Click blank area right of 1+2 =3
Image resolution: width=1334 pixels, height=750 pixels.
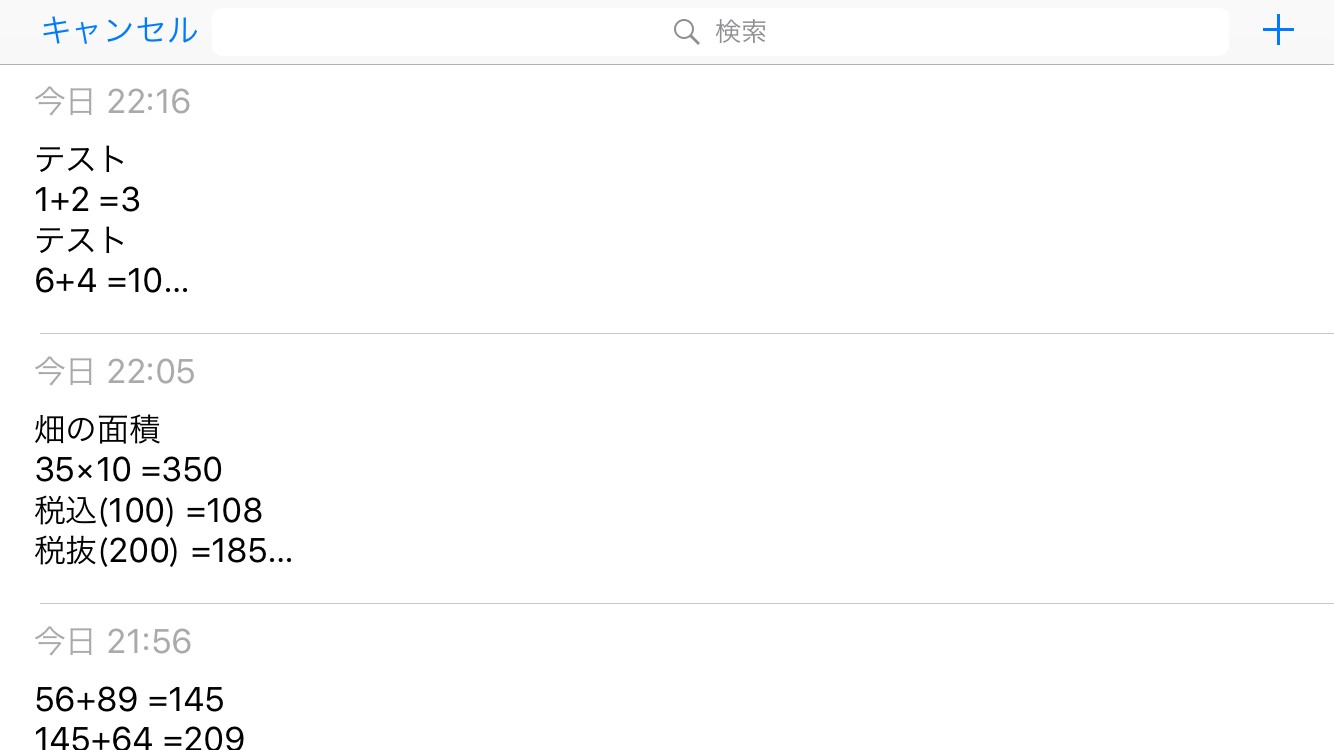coord(800,200)
